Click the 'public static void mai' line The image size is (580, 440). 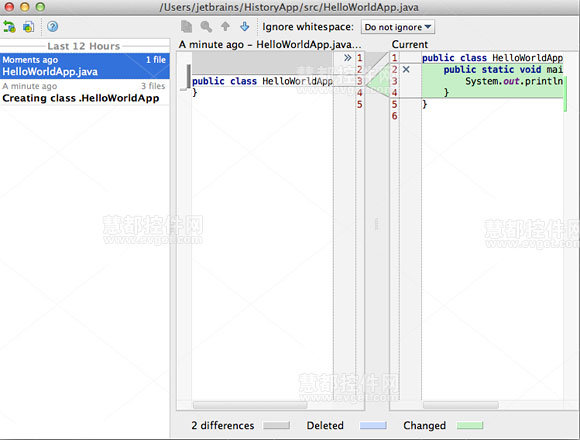pos(503,70)
